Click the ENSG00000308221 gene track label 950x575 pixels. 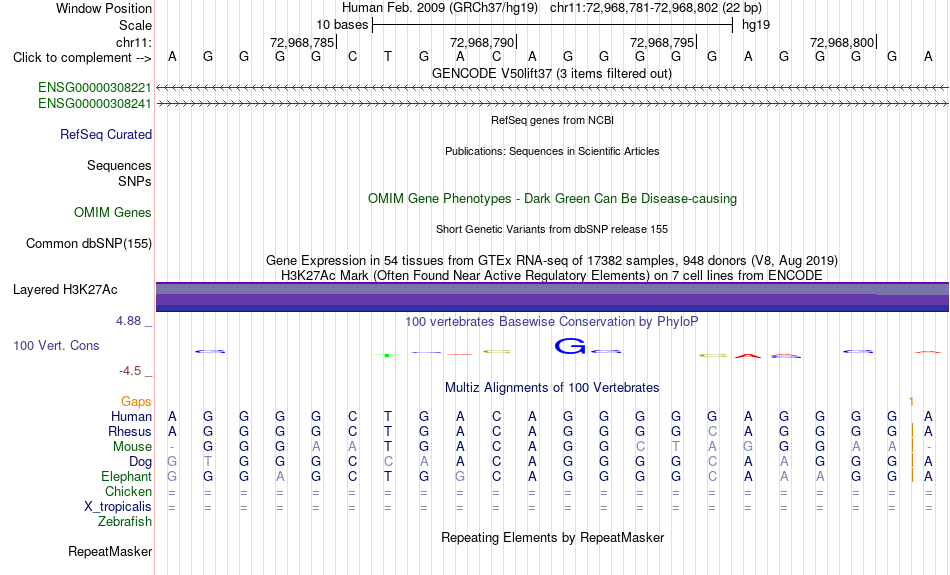point(95,88)
